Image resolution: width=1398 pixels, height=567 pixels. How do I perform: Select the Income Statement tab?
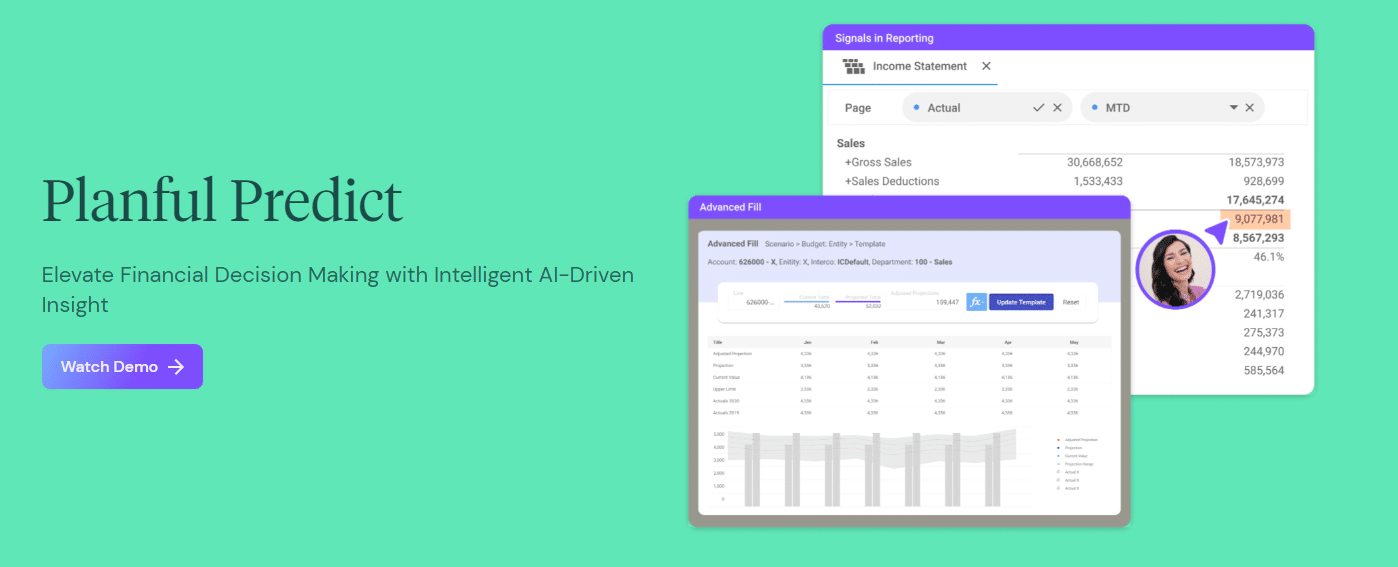[x=919, y=66]
